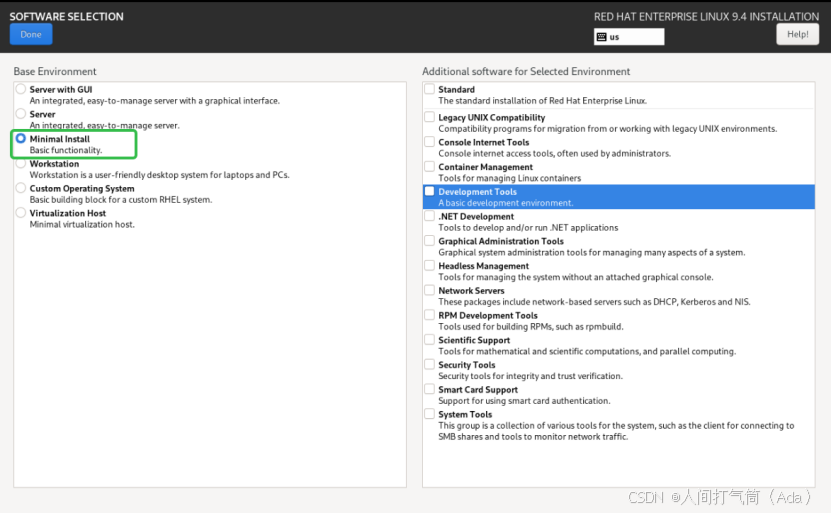Tick the Network Servers checkbox

(x=429, y=290)
